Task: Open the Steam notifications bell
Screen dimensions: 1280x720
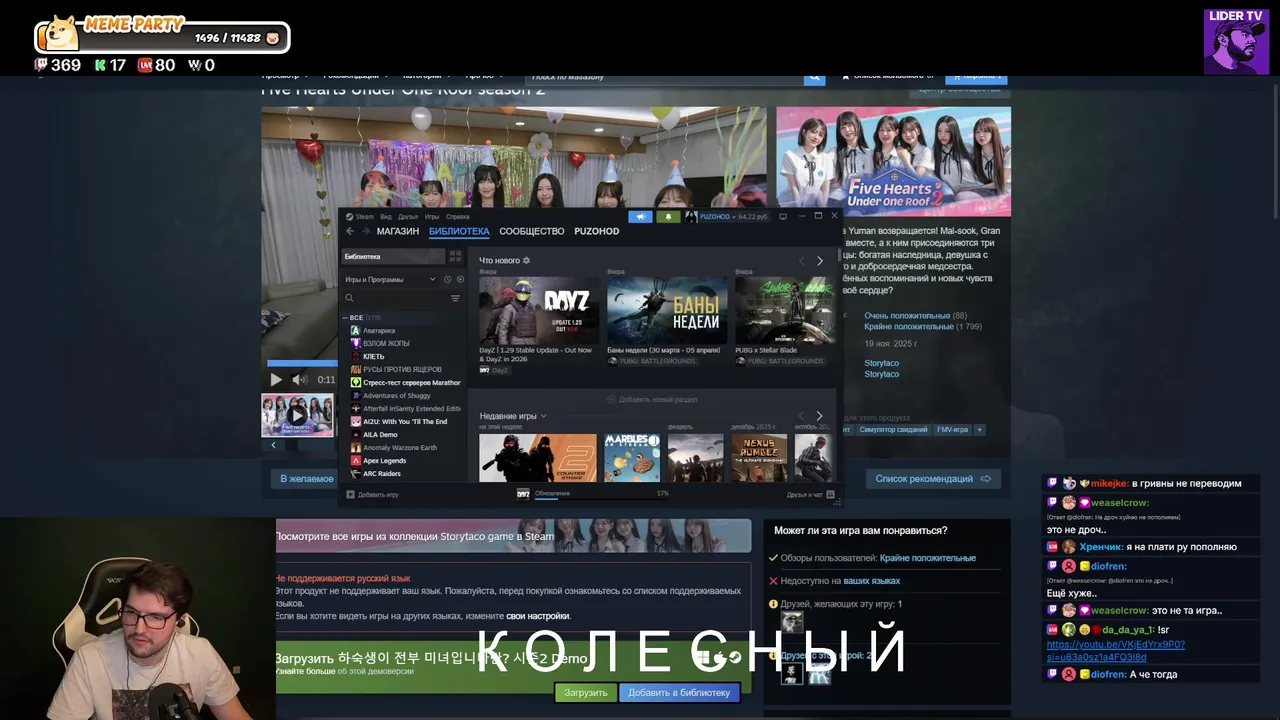Action: tap(668, 216)
